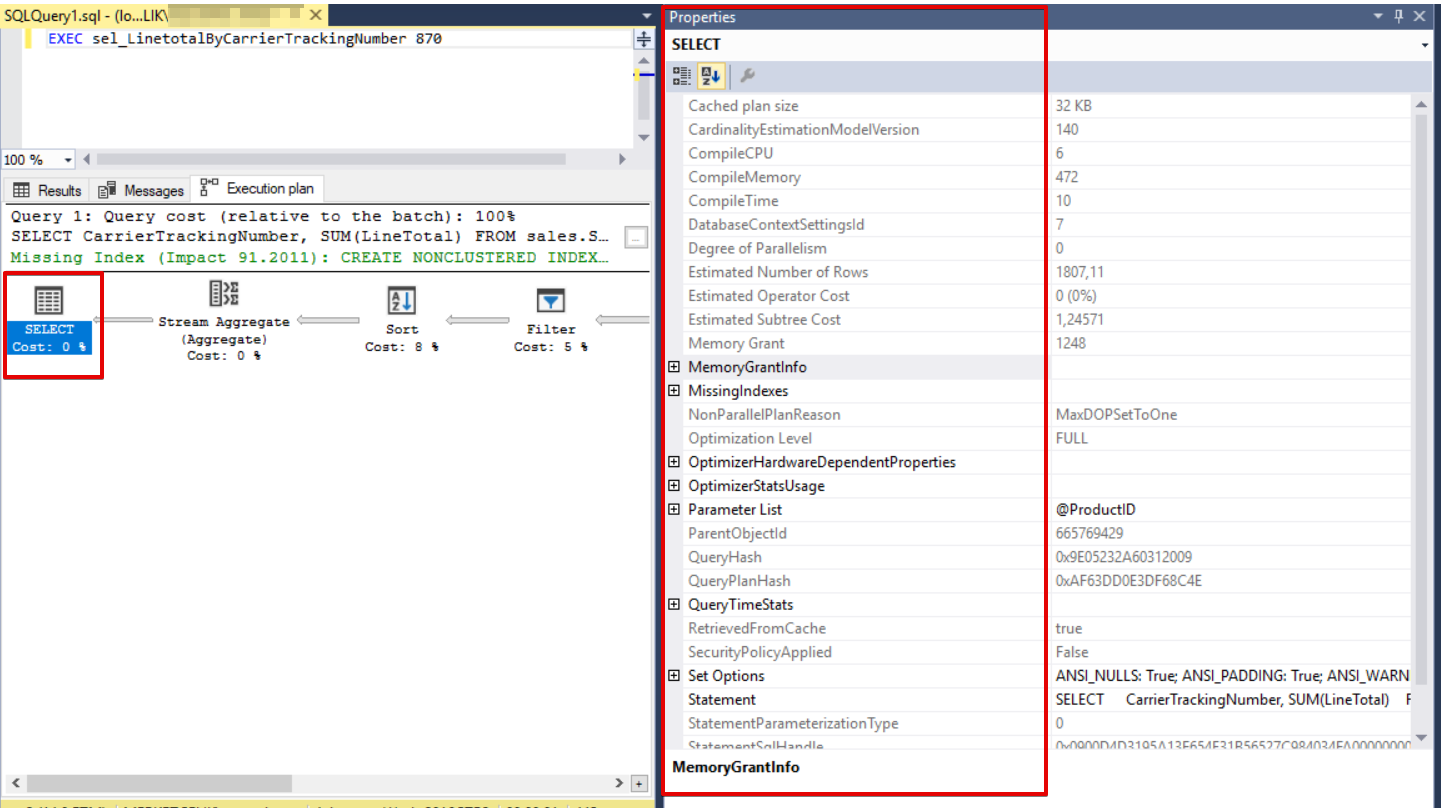Open Property Pages wrench icon
The width and height of the screenshot is (1441, 808).
[x=747, y=76]
